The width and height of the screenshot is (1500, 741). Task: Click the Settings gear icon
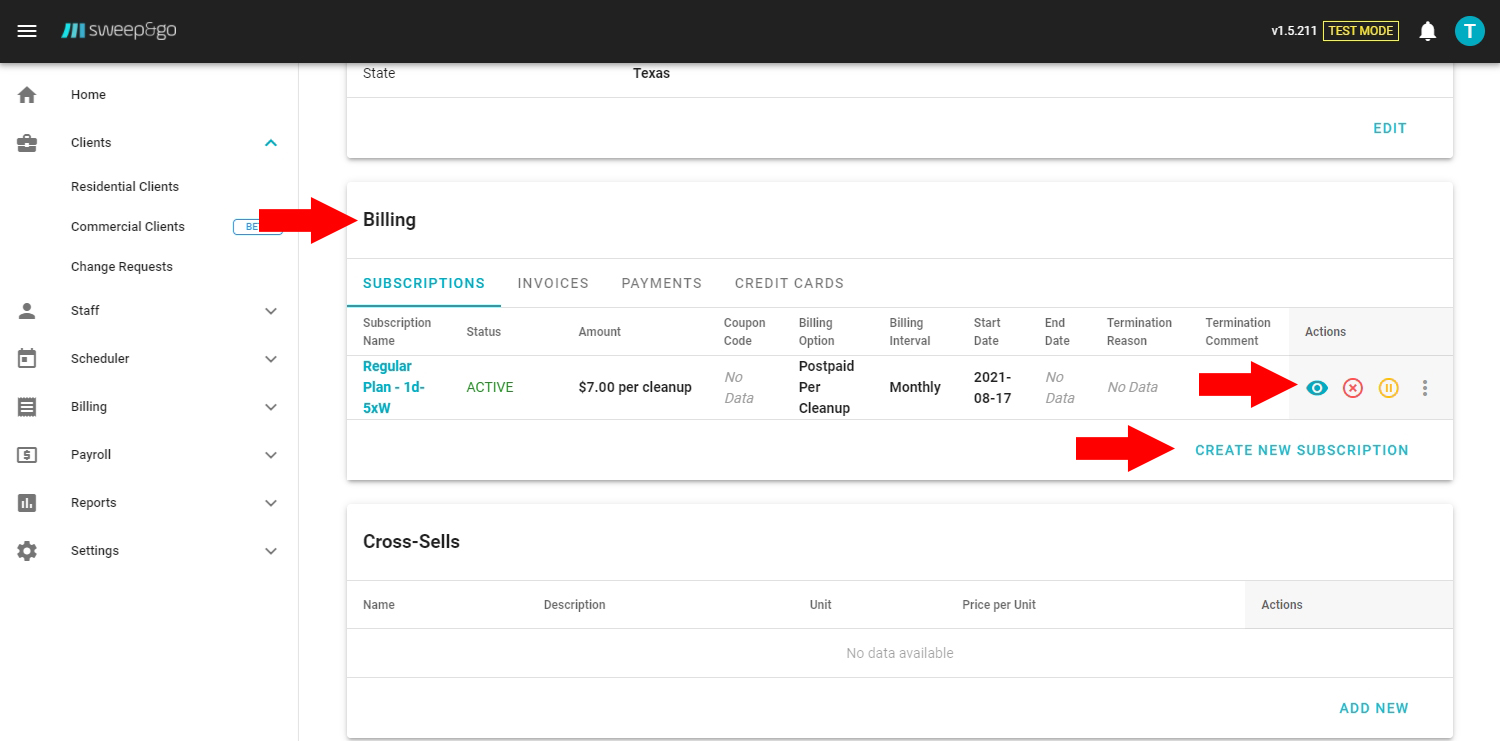pos(26,550)
